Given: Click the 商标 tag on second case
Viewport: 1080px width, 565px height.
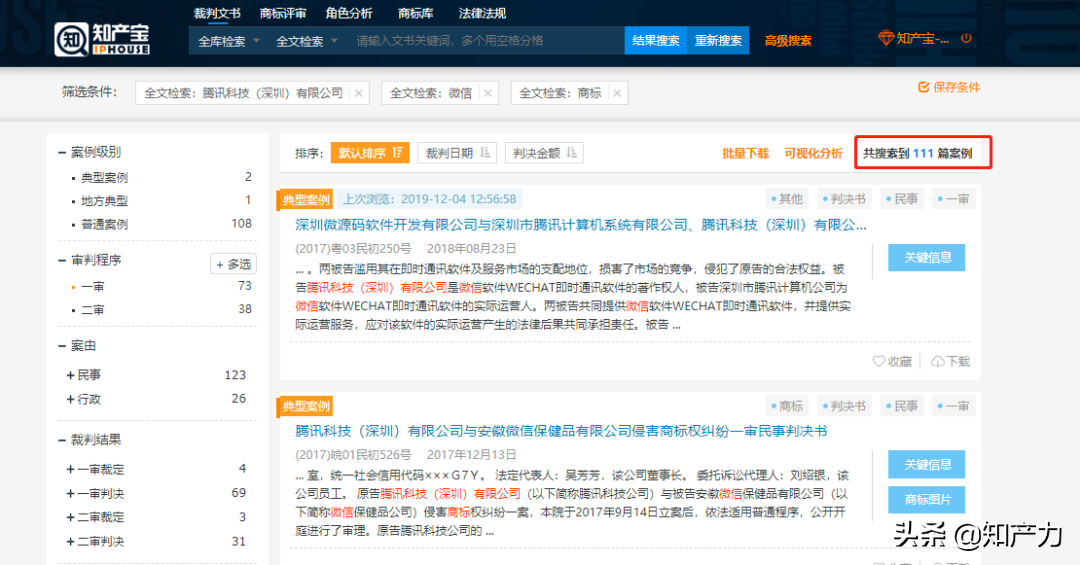Looking at the screenshot, I should click(787, 406).
